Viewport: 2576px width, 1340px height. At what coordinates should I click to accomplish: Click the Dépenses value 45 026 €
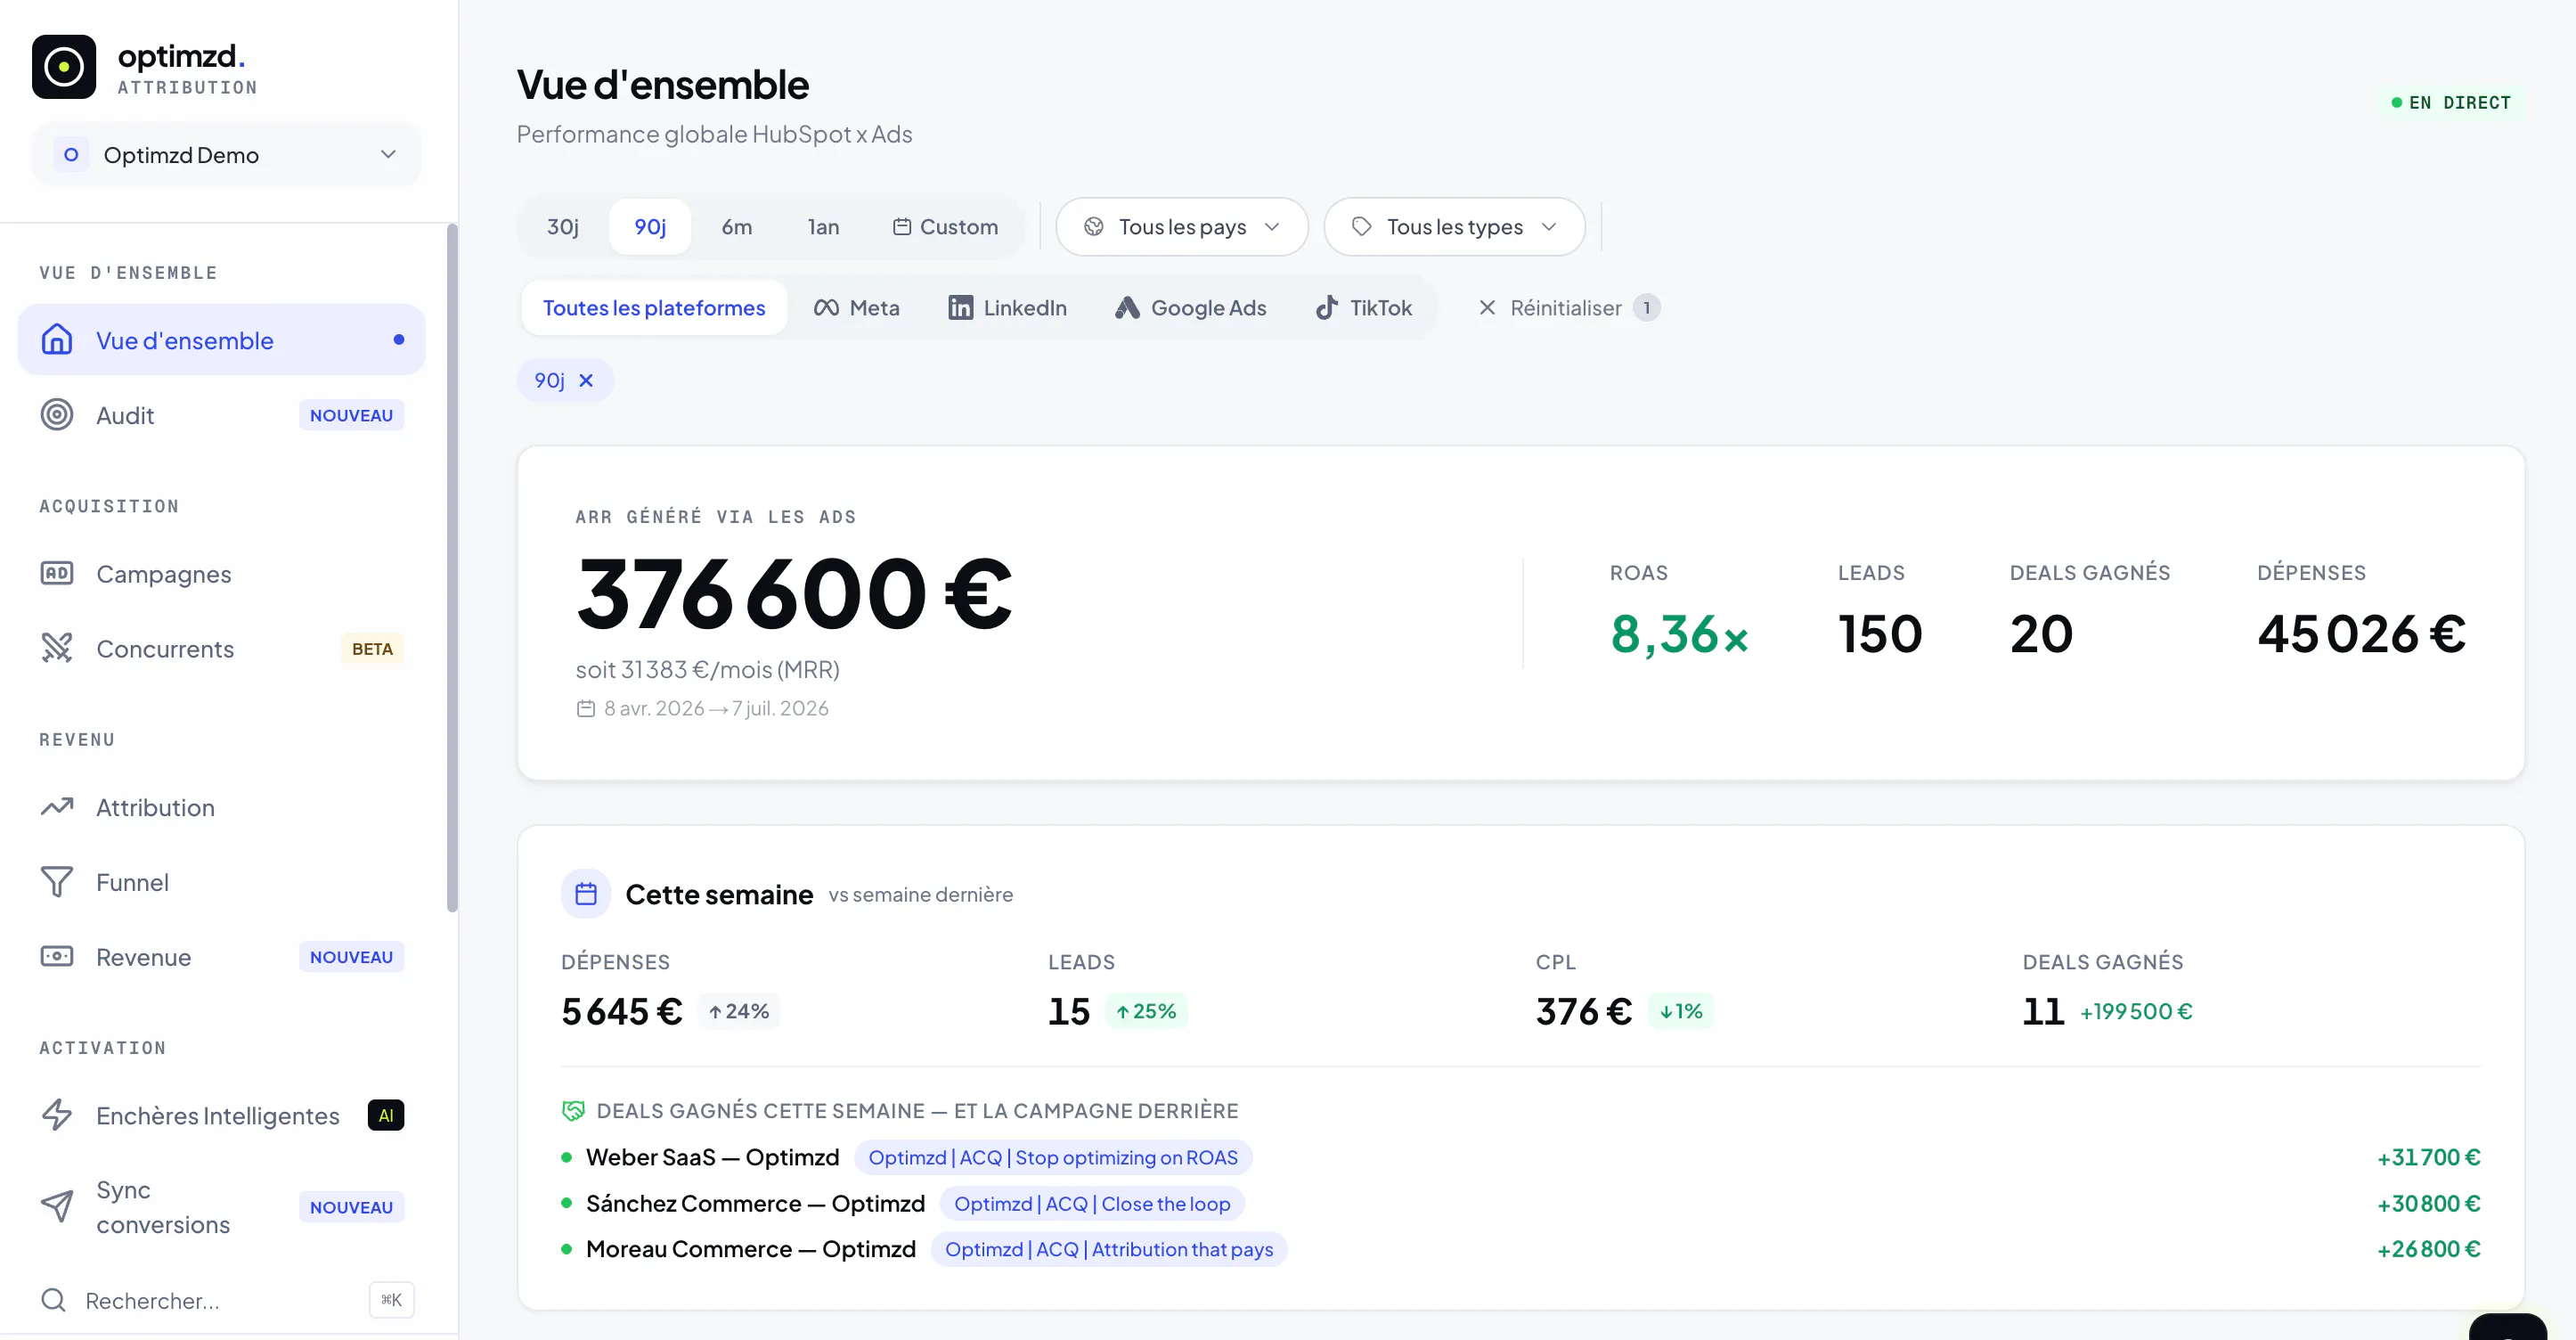pos(2362,634)
